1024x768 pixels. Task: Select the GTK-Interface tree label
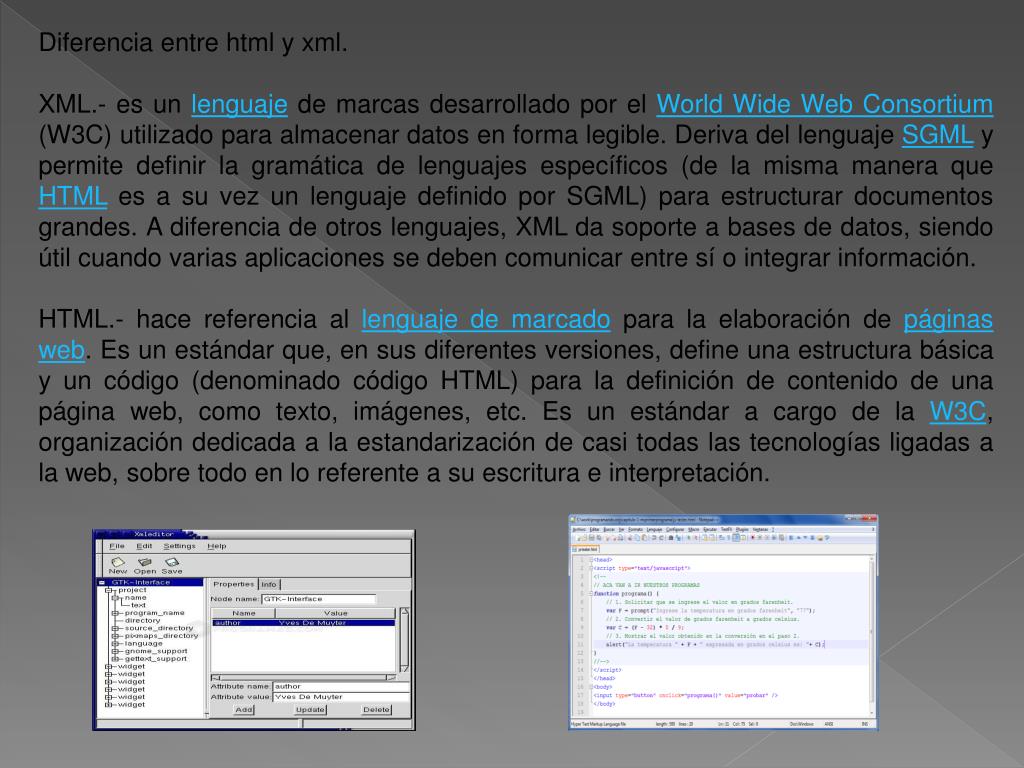tap(140, 583)
